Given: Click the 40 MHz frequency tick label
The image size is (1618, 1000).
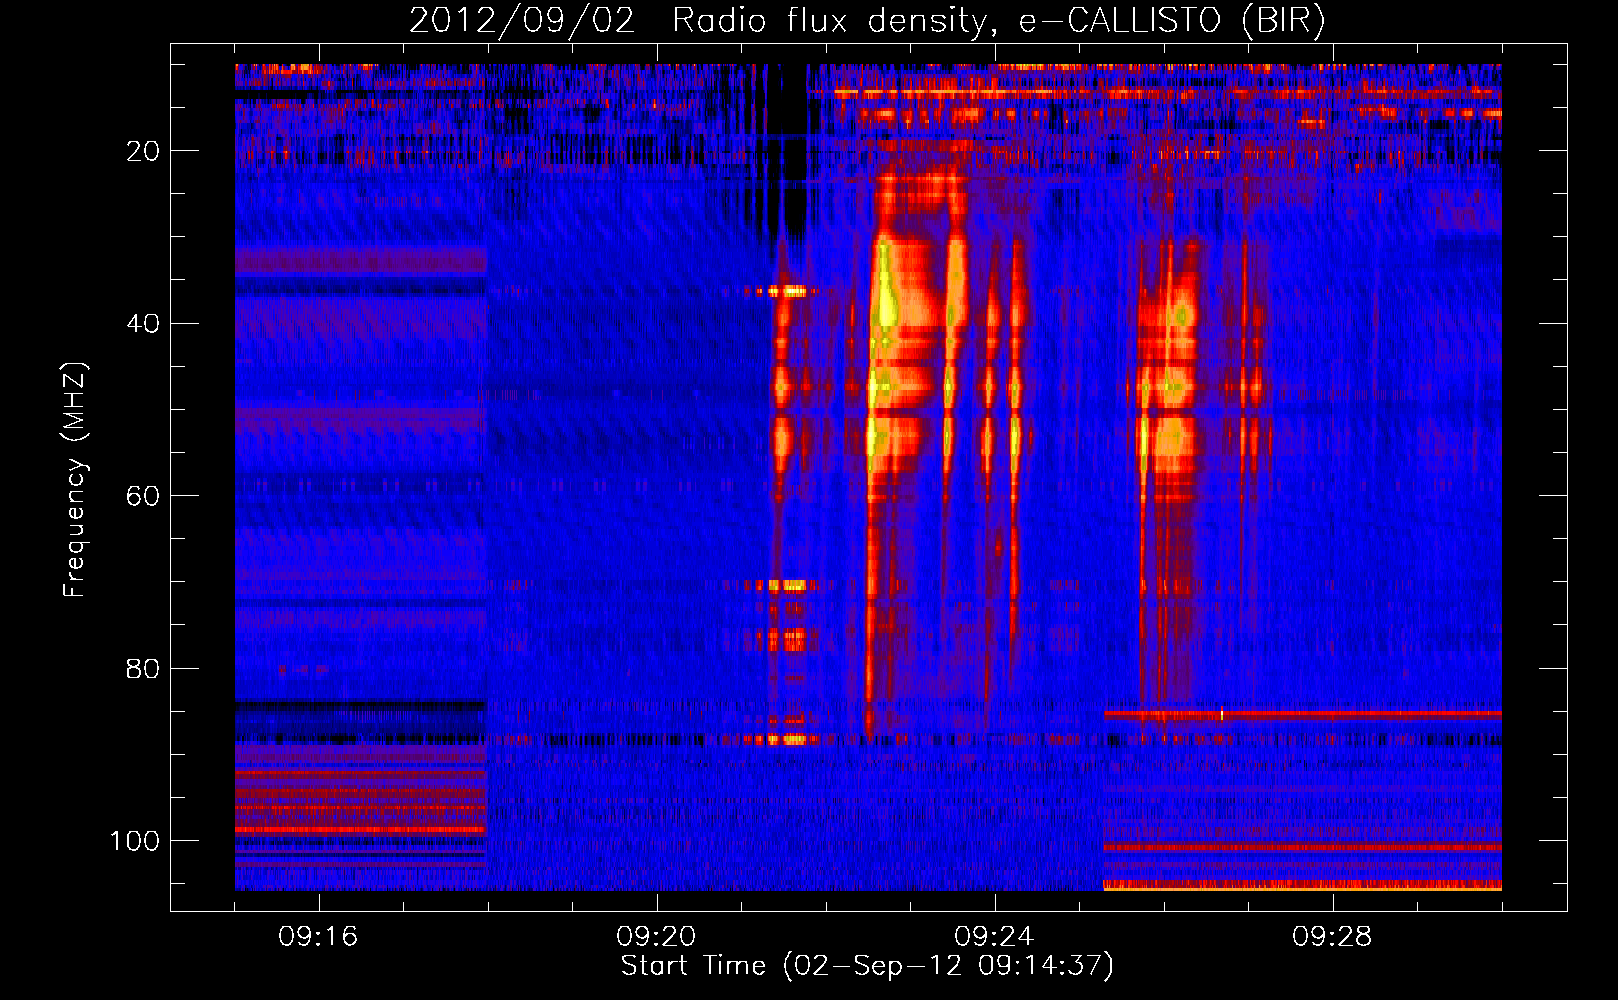Looking at the screenshot, I should point(143,324).
